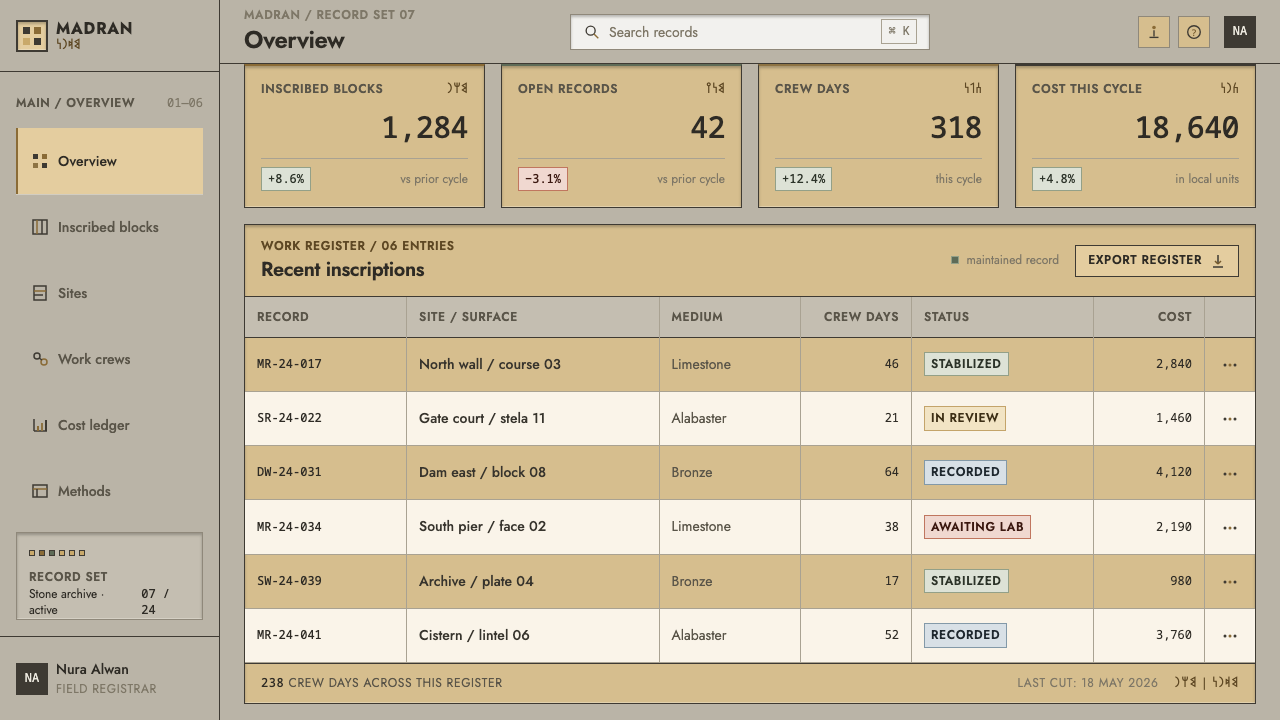Open the Record Set stone archive card
The height and width of the screenshot is (720, 1280).
point(110,576)
